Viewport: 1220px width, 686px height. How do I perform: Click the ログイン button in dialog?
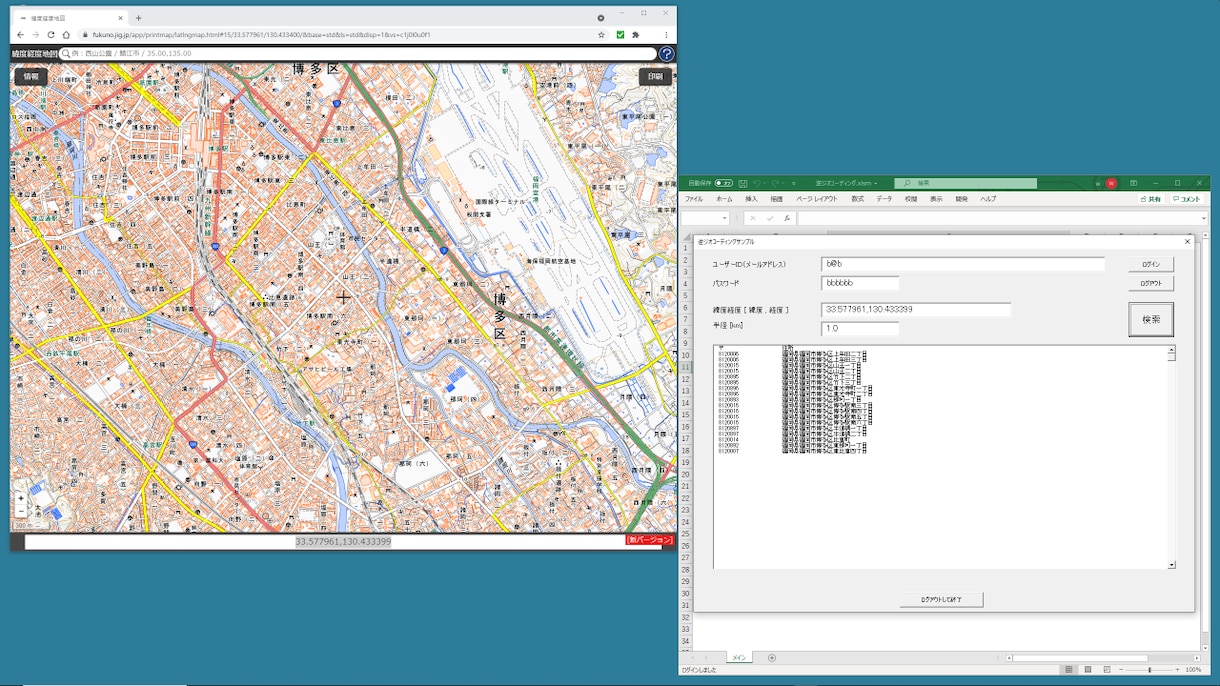[x=1151, y=265]
